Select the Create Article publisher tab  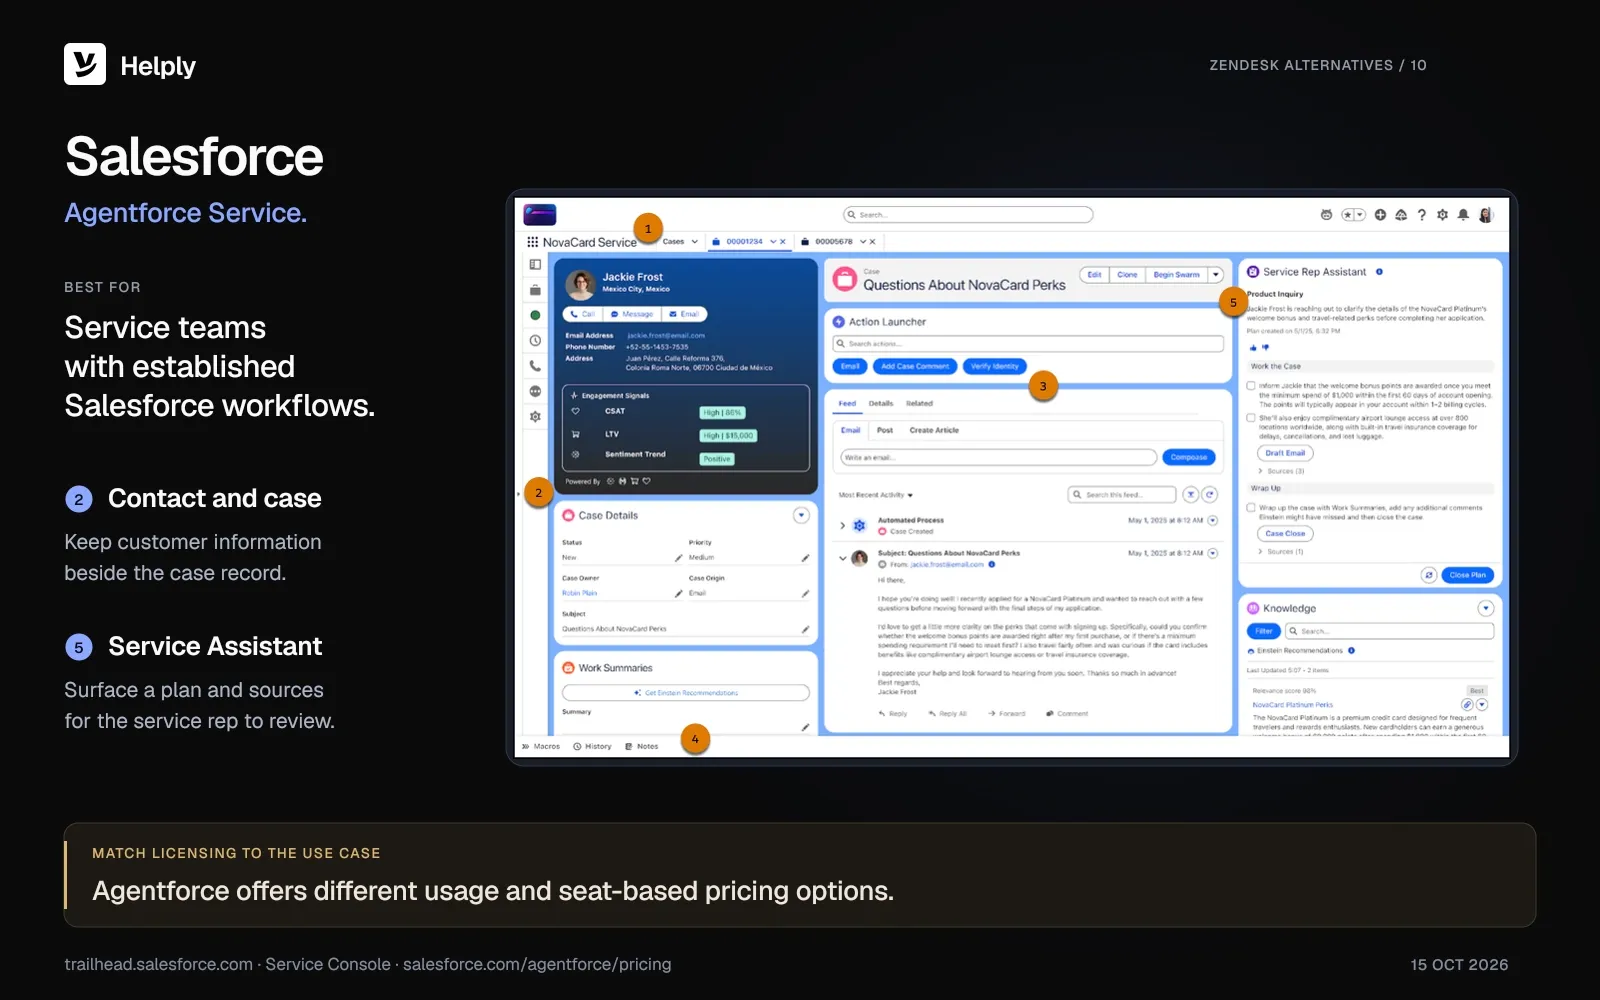coord(934,430)
